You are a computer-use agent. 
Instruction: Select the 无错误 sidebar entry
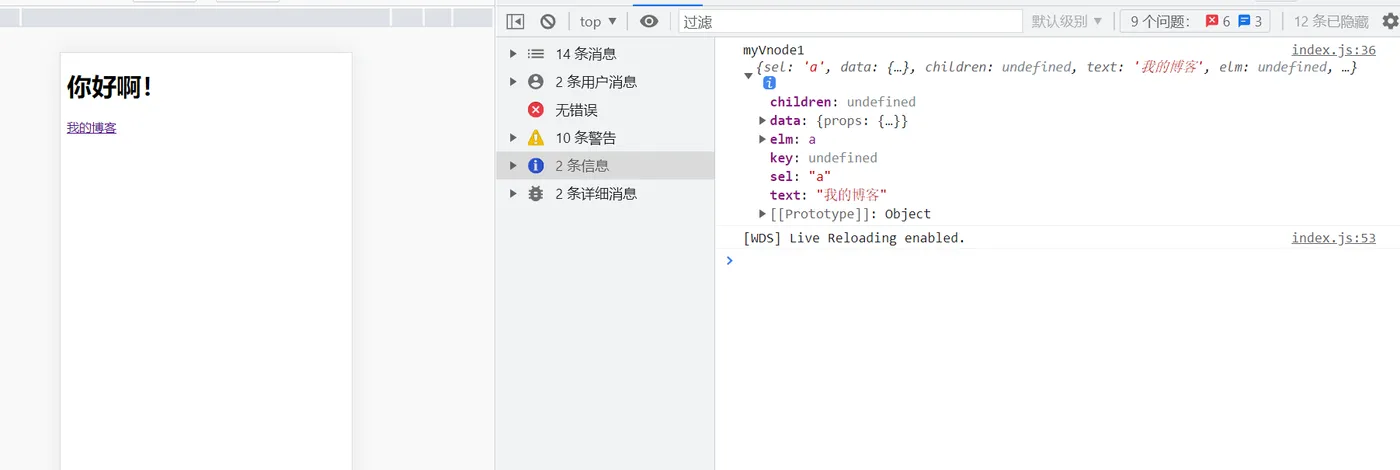pyautogui.click(x=605, y=110)
